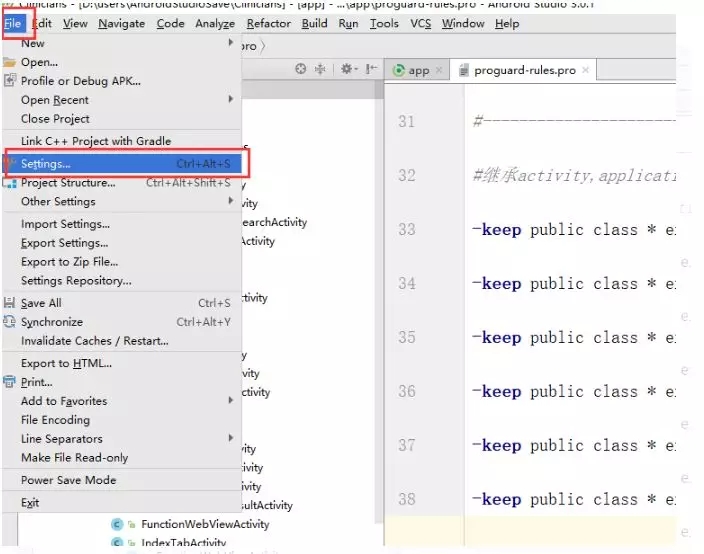
Task: Click the Print printer icon in menu
Action: pos(11,382)
